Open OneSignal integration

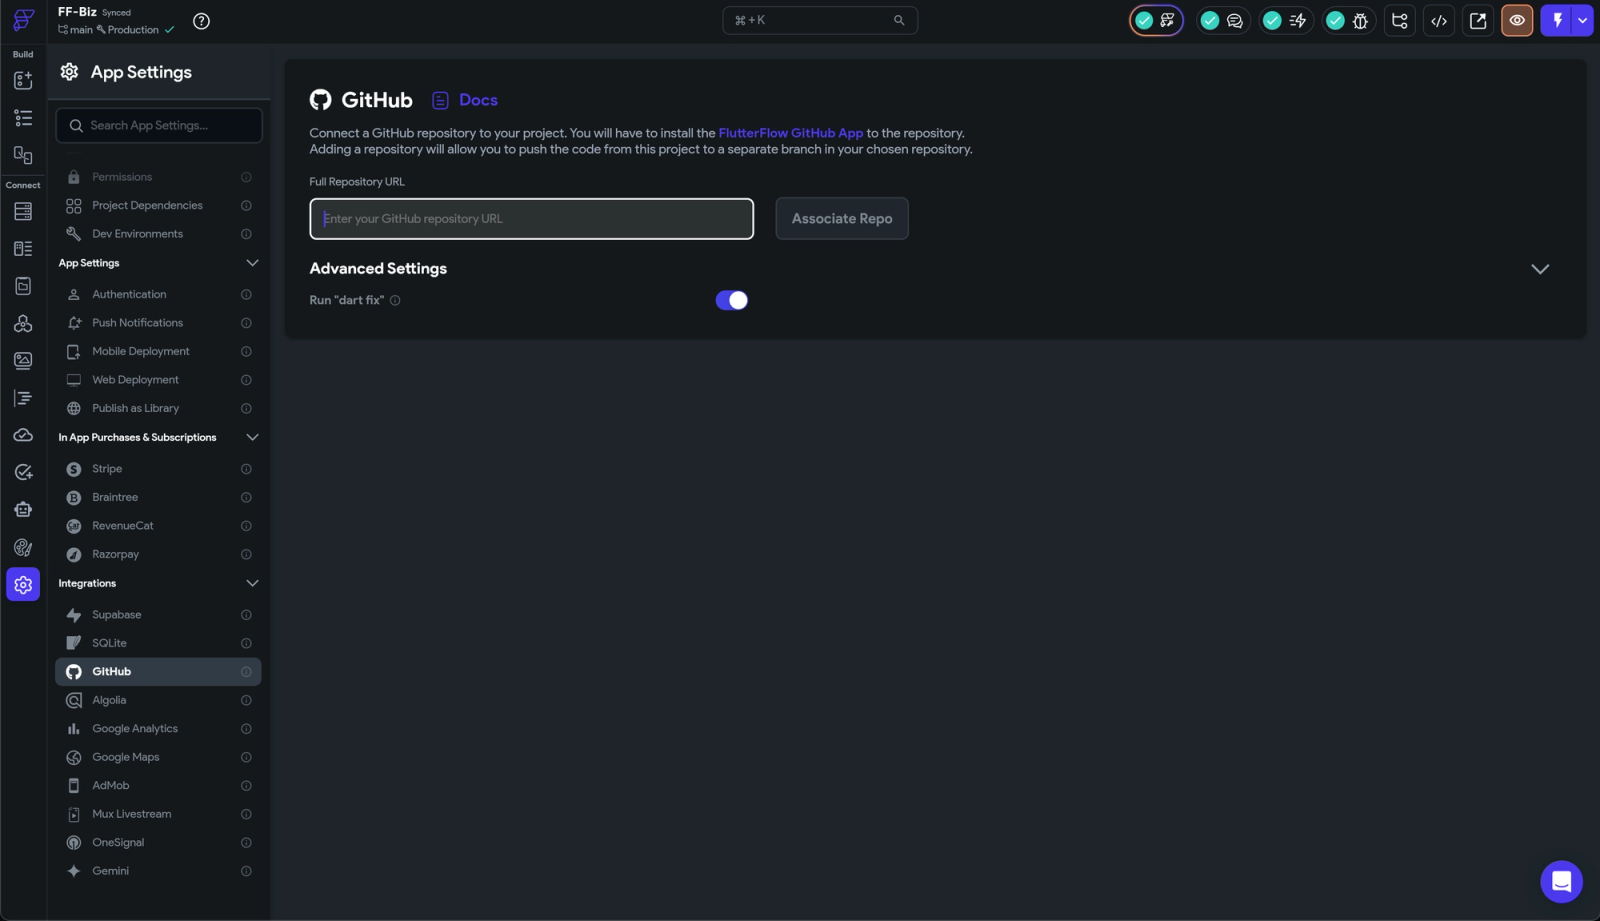(158, 843)
